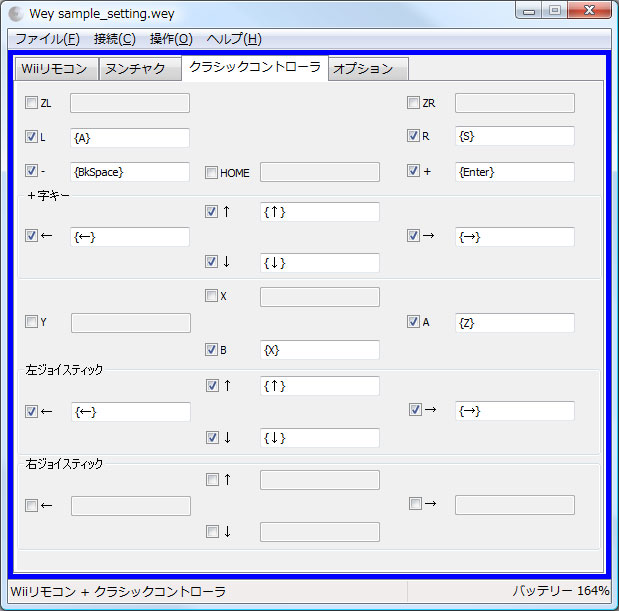Switch to the ヌンチャク tab
619x611 pixels.
[140, 69]
